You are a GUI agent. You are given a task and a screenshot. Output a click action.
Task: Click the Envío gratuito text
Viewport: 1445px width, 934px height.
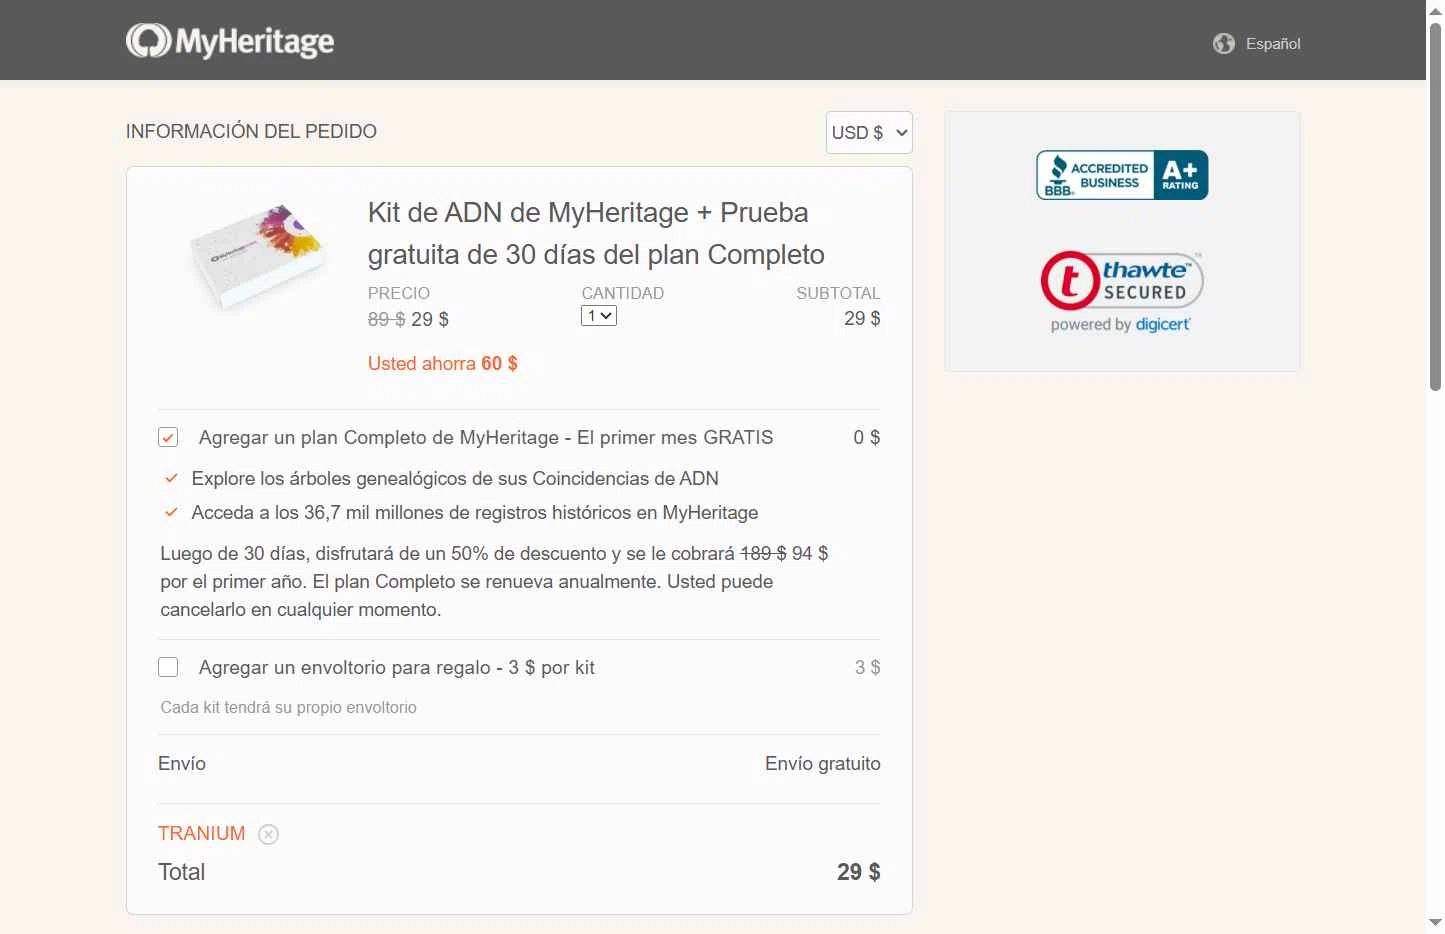823,764
